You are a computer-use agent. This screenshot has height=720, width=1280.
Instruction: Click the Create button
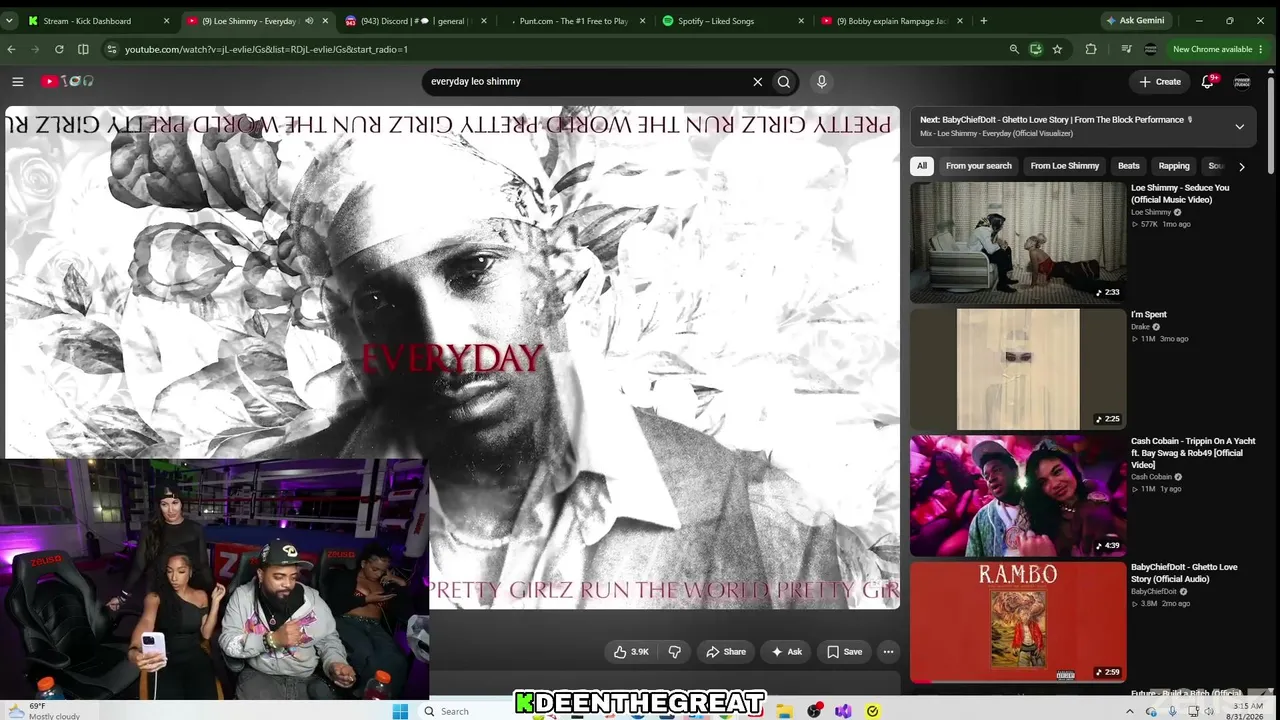click(x=1160, y=82)
